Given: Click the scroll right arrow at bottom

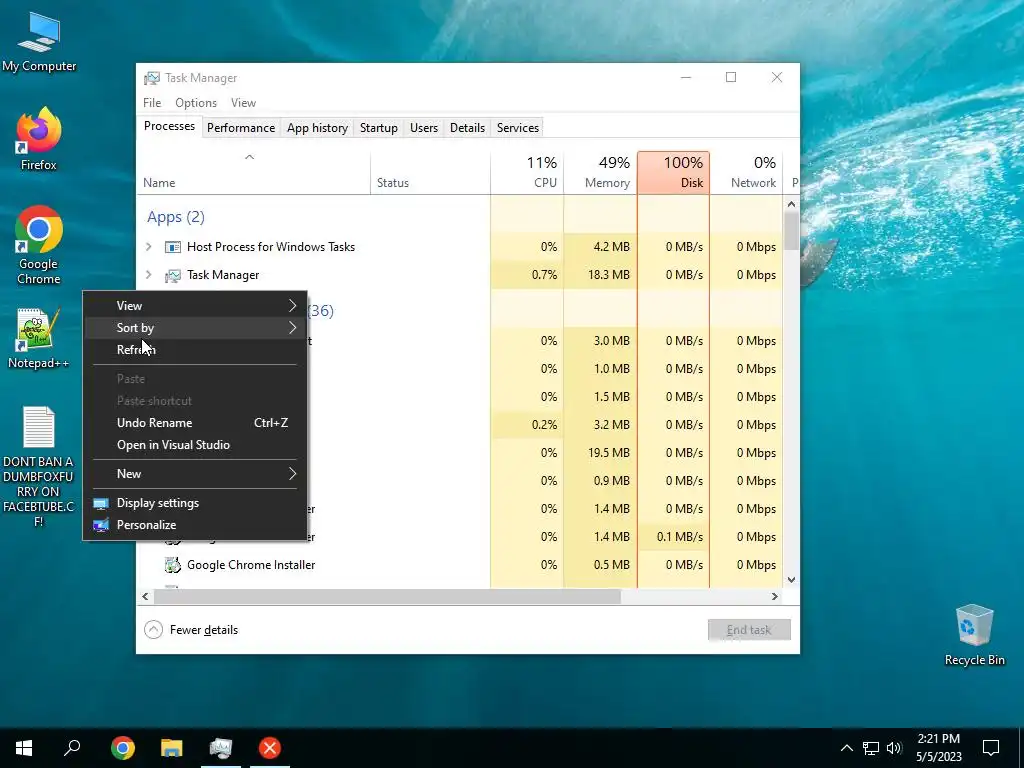Looking at the screenshot, I should [775, 597].
